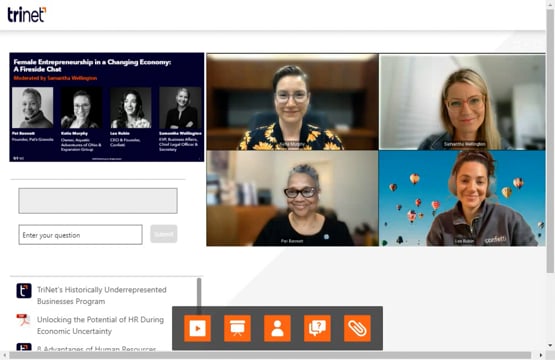Click the Submit question button
Screen dimensions: 555x360
[164, 234]
